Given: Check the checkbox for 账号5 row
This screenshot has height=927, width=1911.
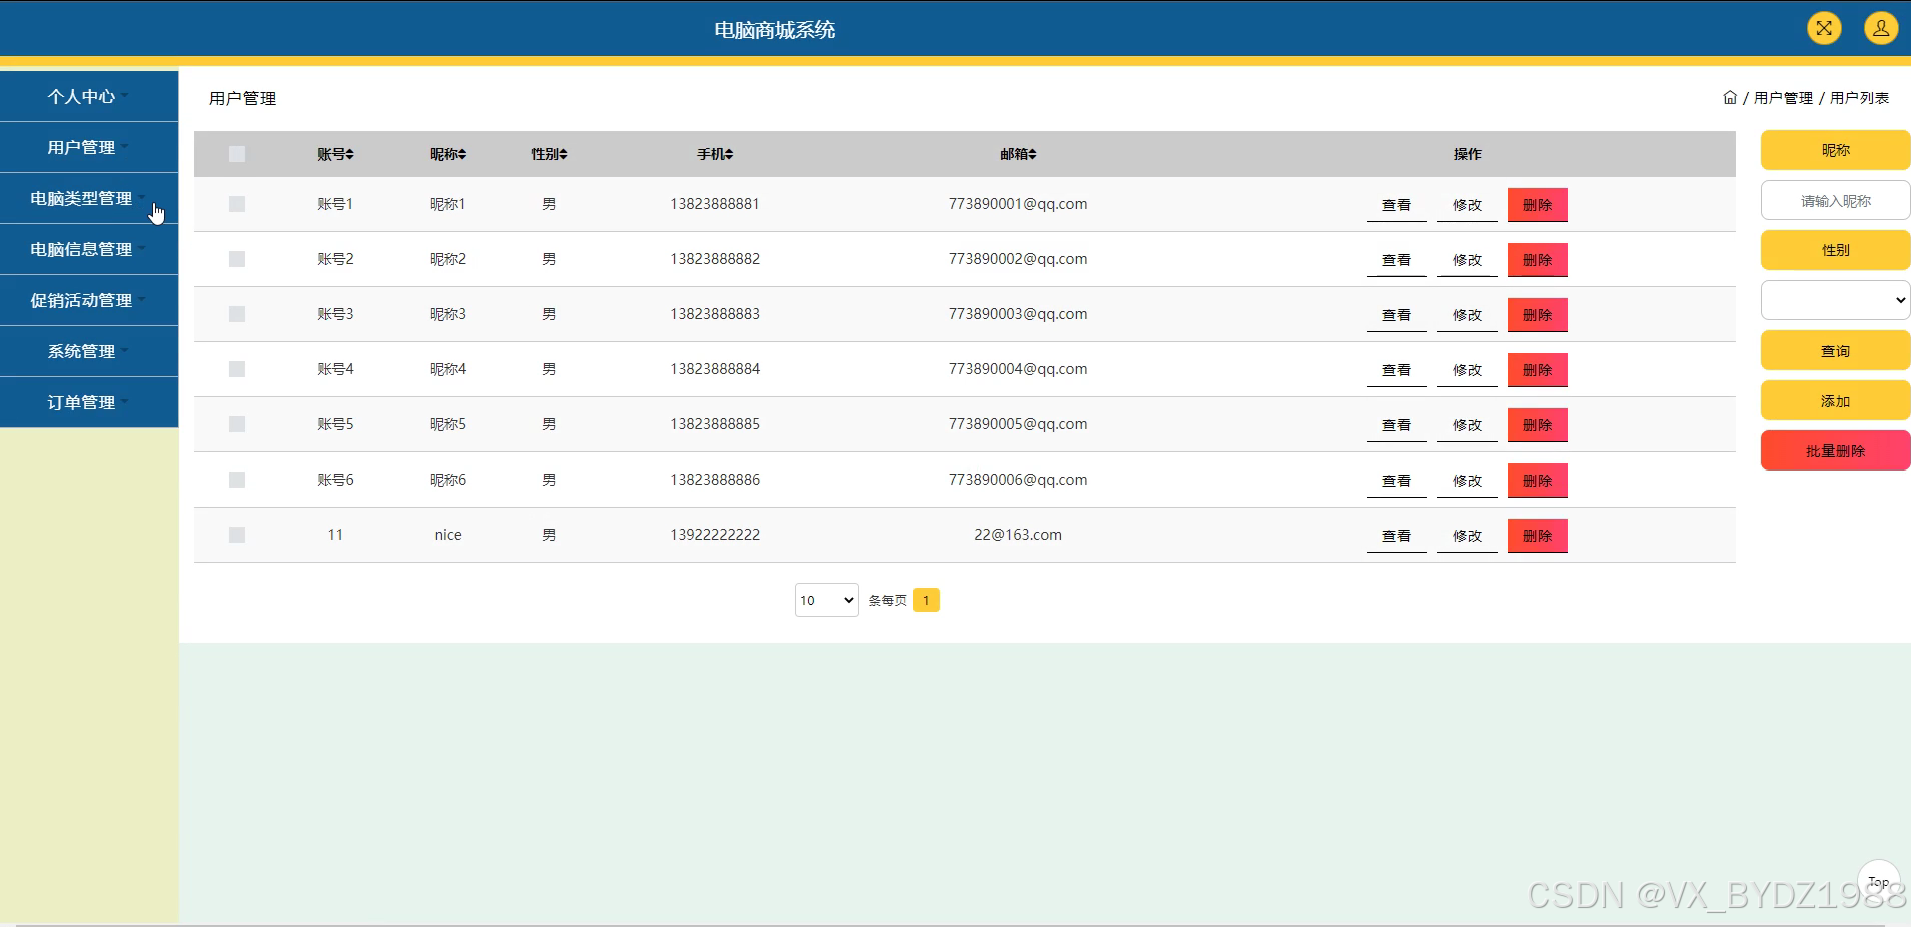Looking at the screenshot, I should coord(237,424).
